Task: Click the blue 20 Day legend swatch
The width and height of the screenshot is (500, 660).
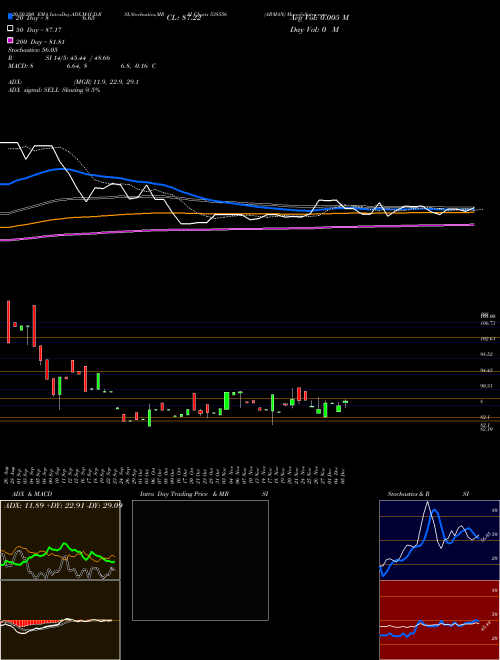Action: pyautogui.click(x=10, y=16)
